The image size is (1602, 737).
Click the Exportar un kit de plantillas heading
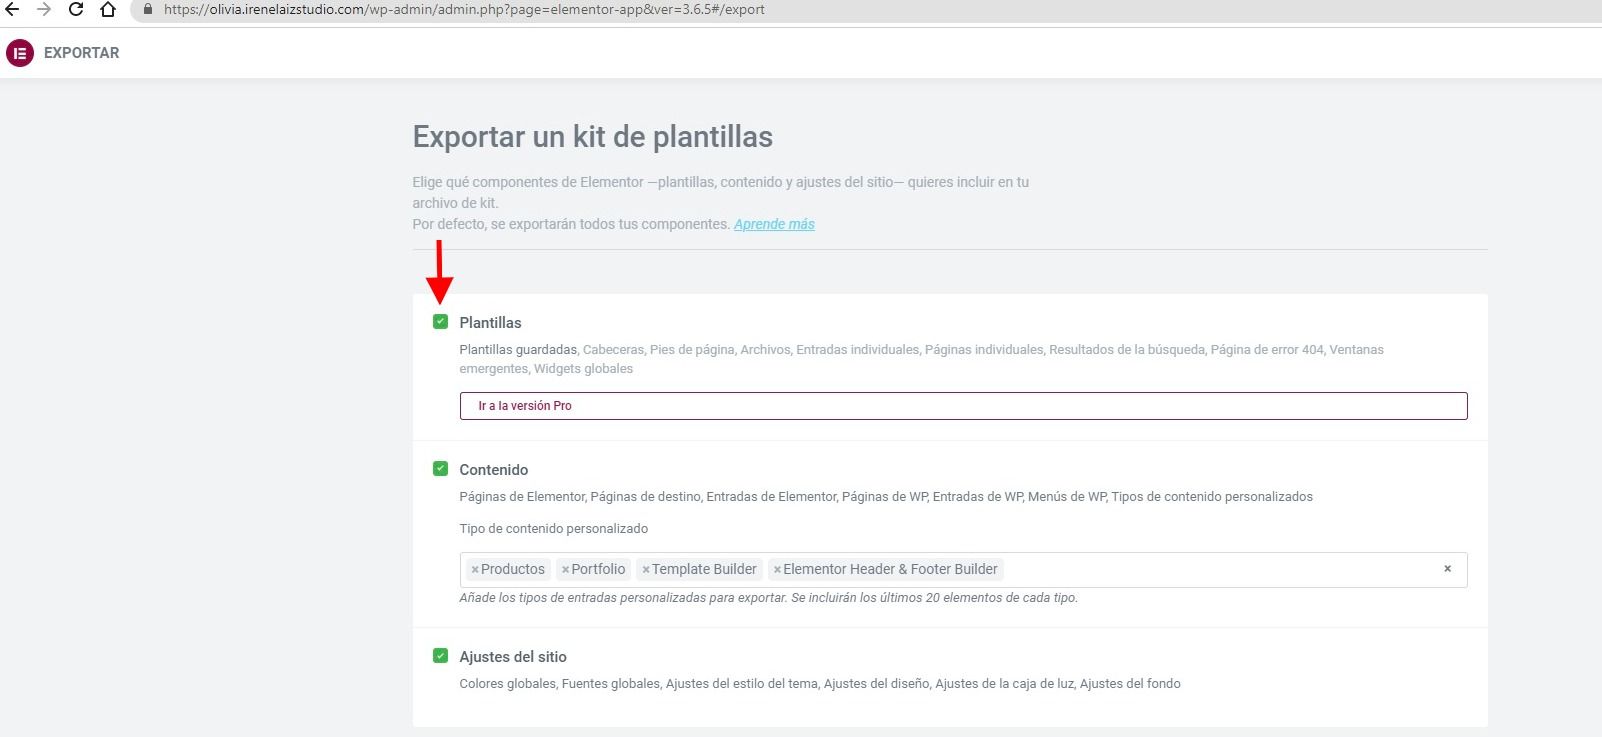coord(593,137)
